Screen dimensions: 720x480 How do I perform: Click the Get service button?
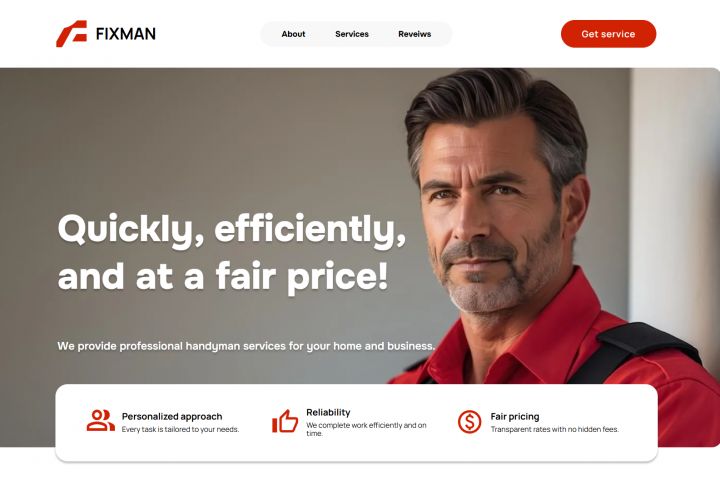(x=608, y=34)
